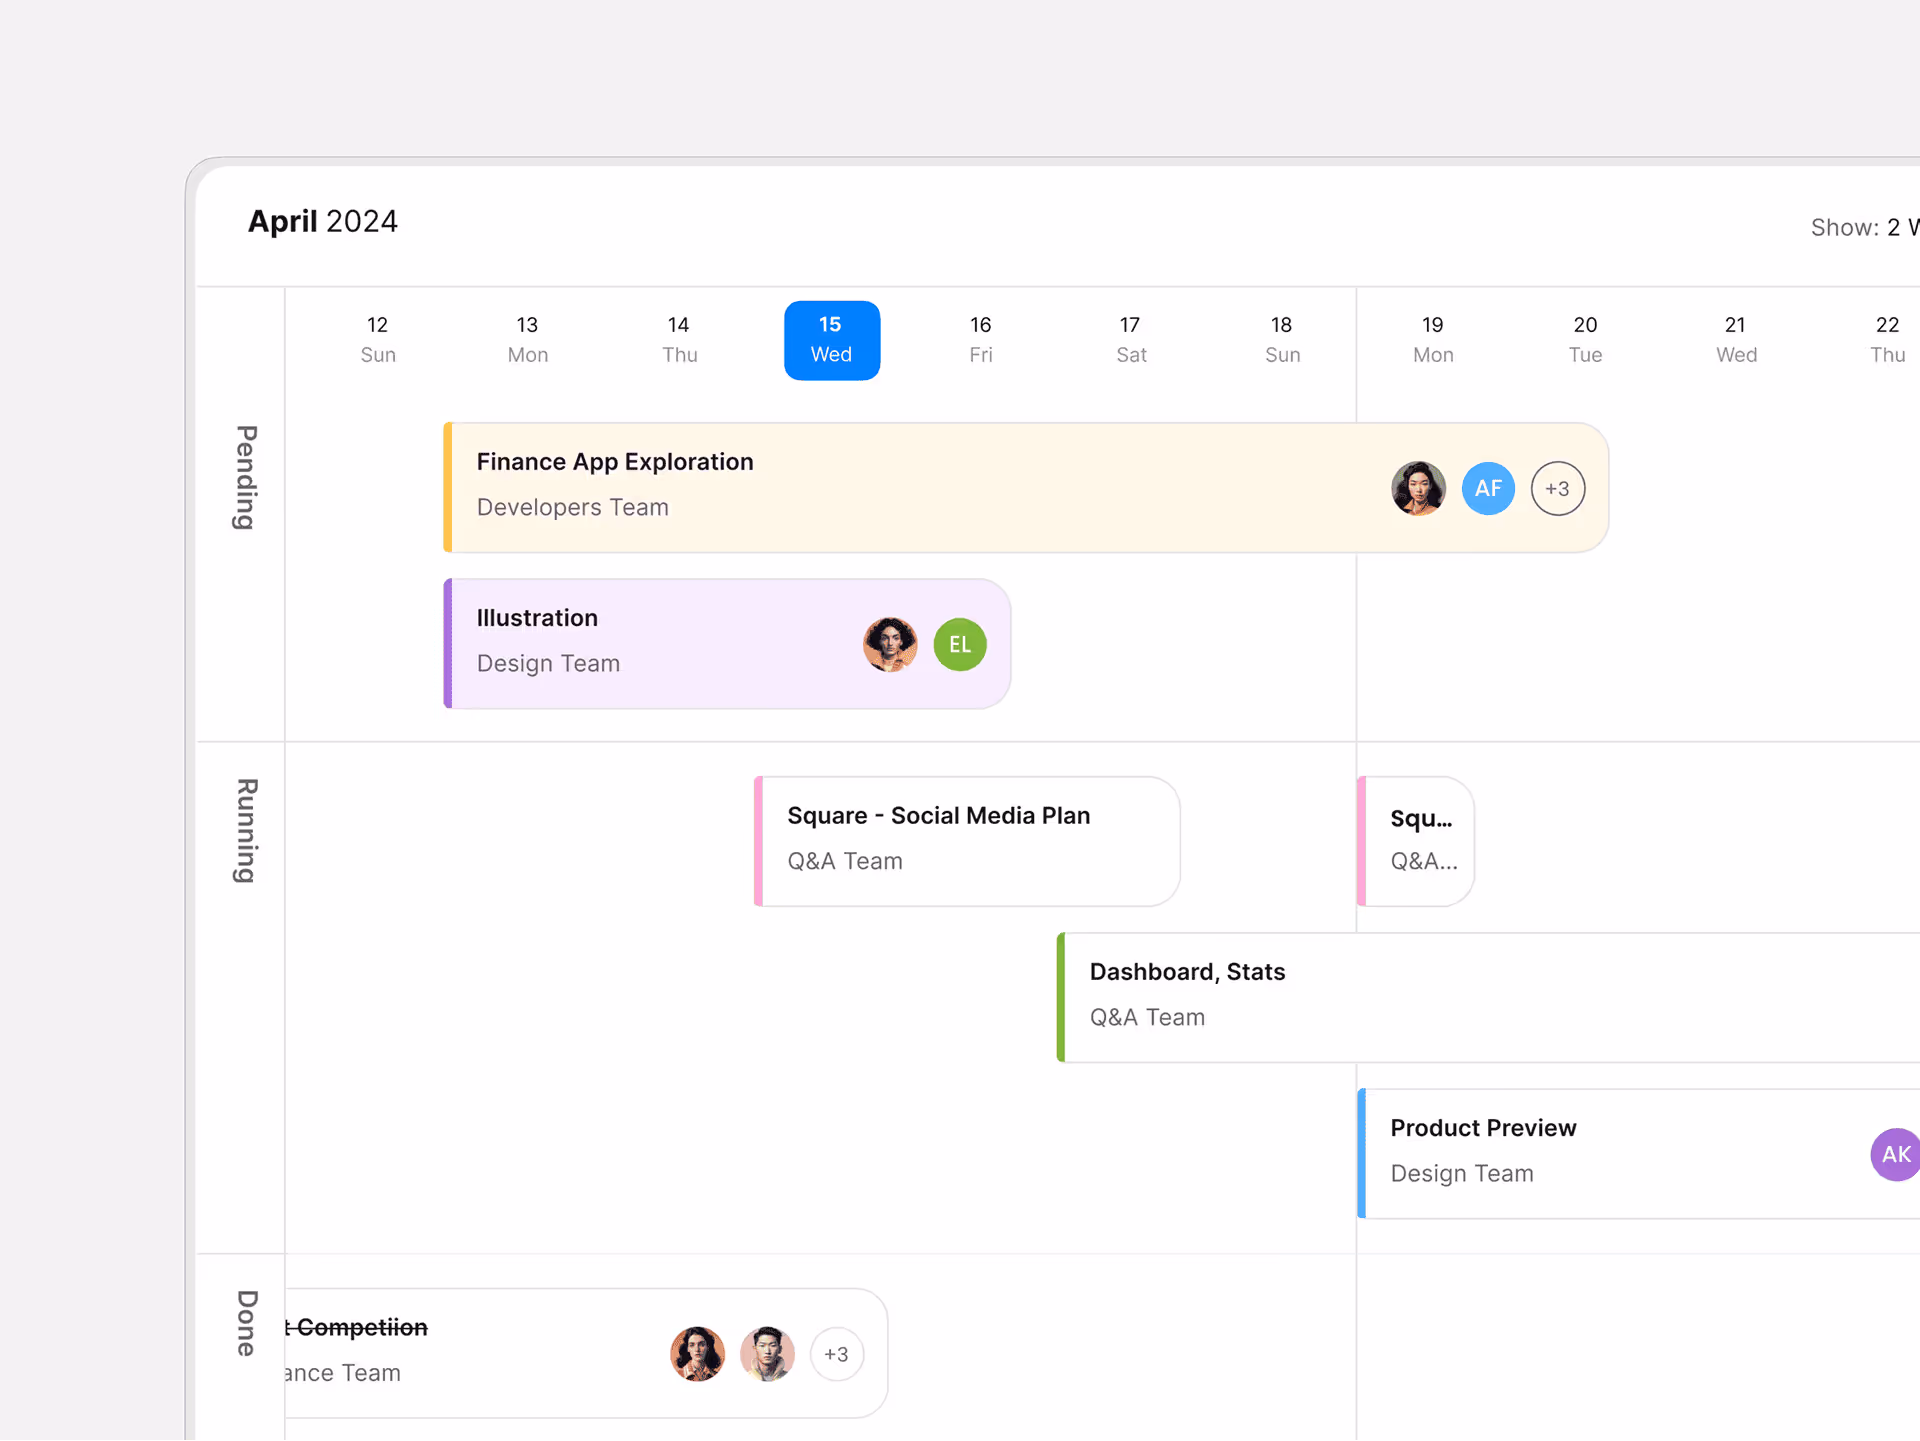The width and height of the screenshot is (1920, 1441).
Task: Switch to the Running row section
Action: pyautogui.click(x=243, y=830)
